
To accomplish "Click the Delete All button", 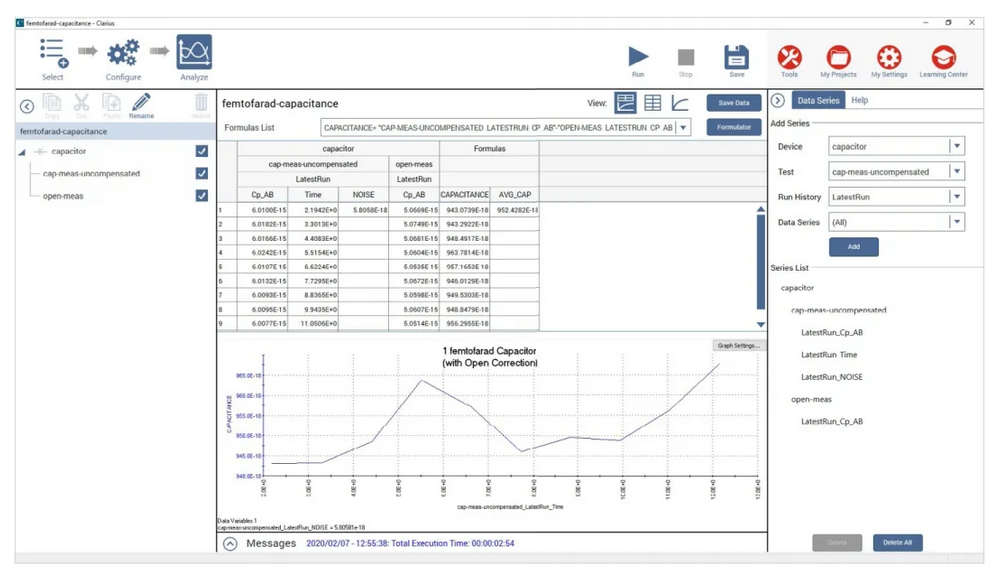I will [x=897, y=543].
